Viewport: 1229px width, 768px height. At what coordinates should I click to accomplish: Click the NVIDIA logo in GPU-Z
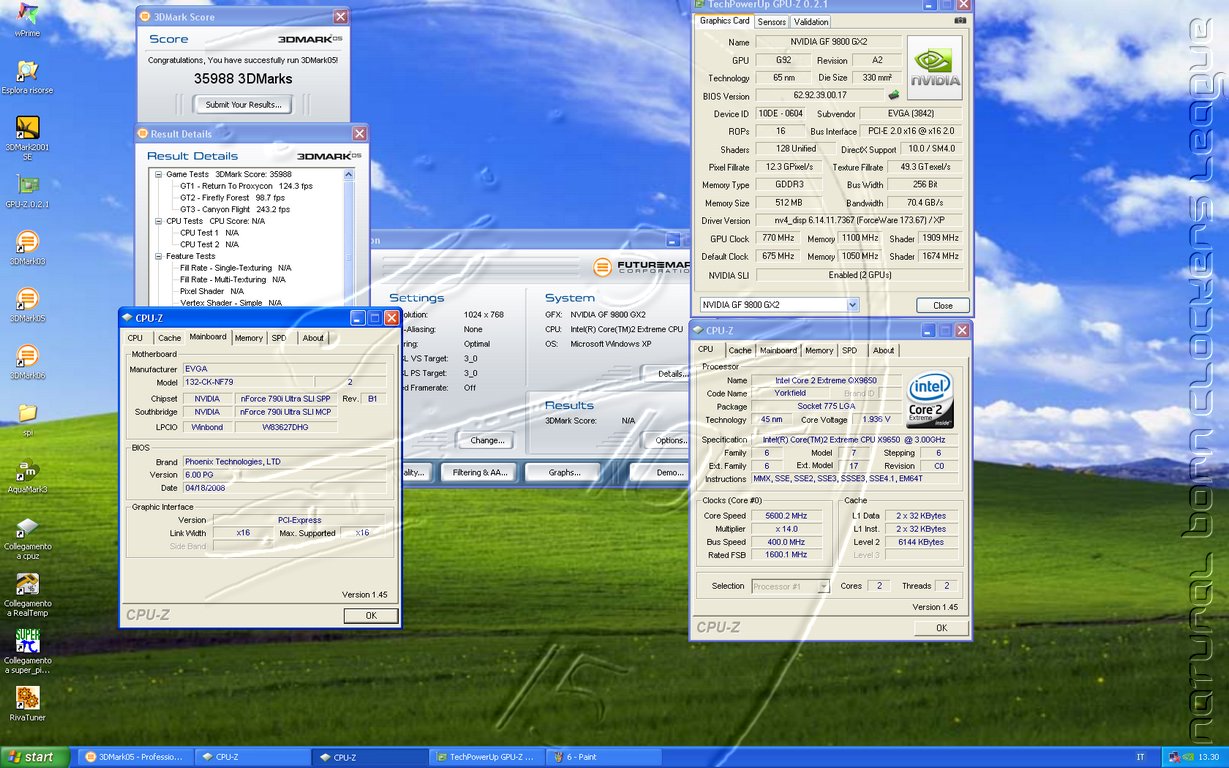934,67
